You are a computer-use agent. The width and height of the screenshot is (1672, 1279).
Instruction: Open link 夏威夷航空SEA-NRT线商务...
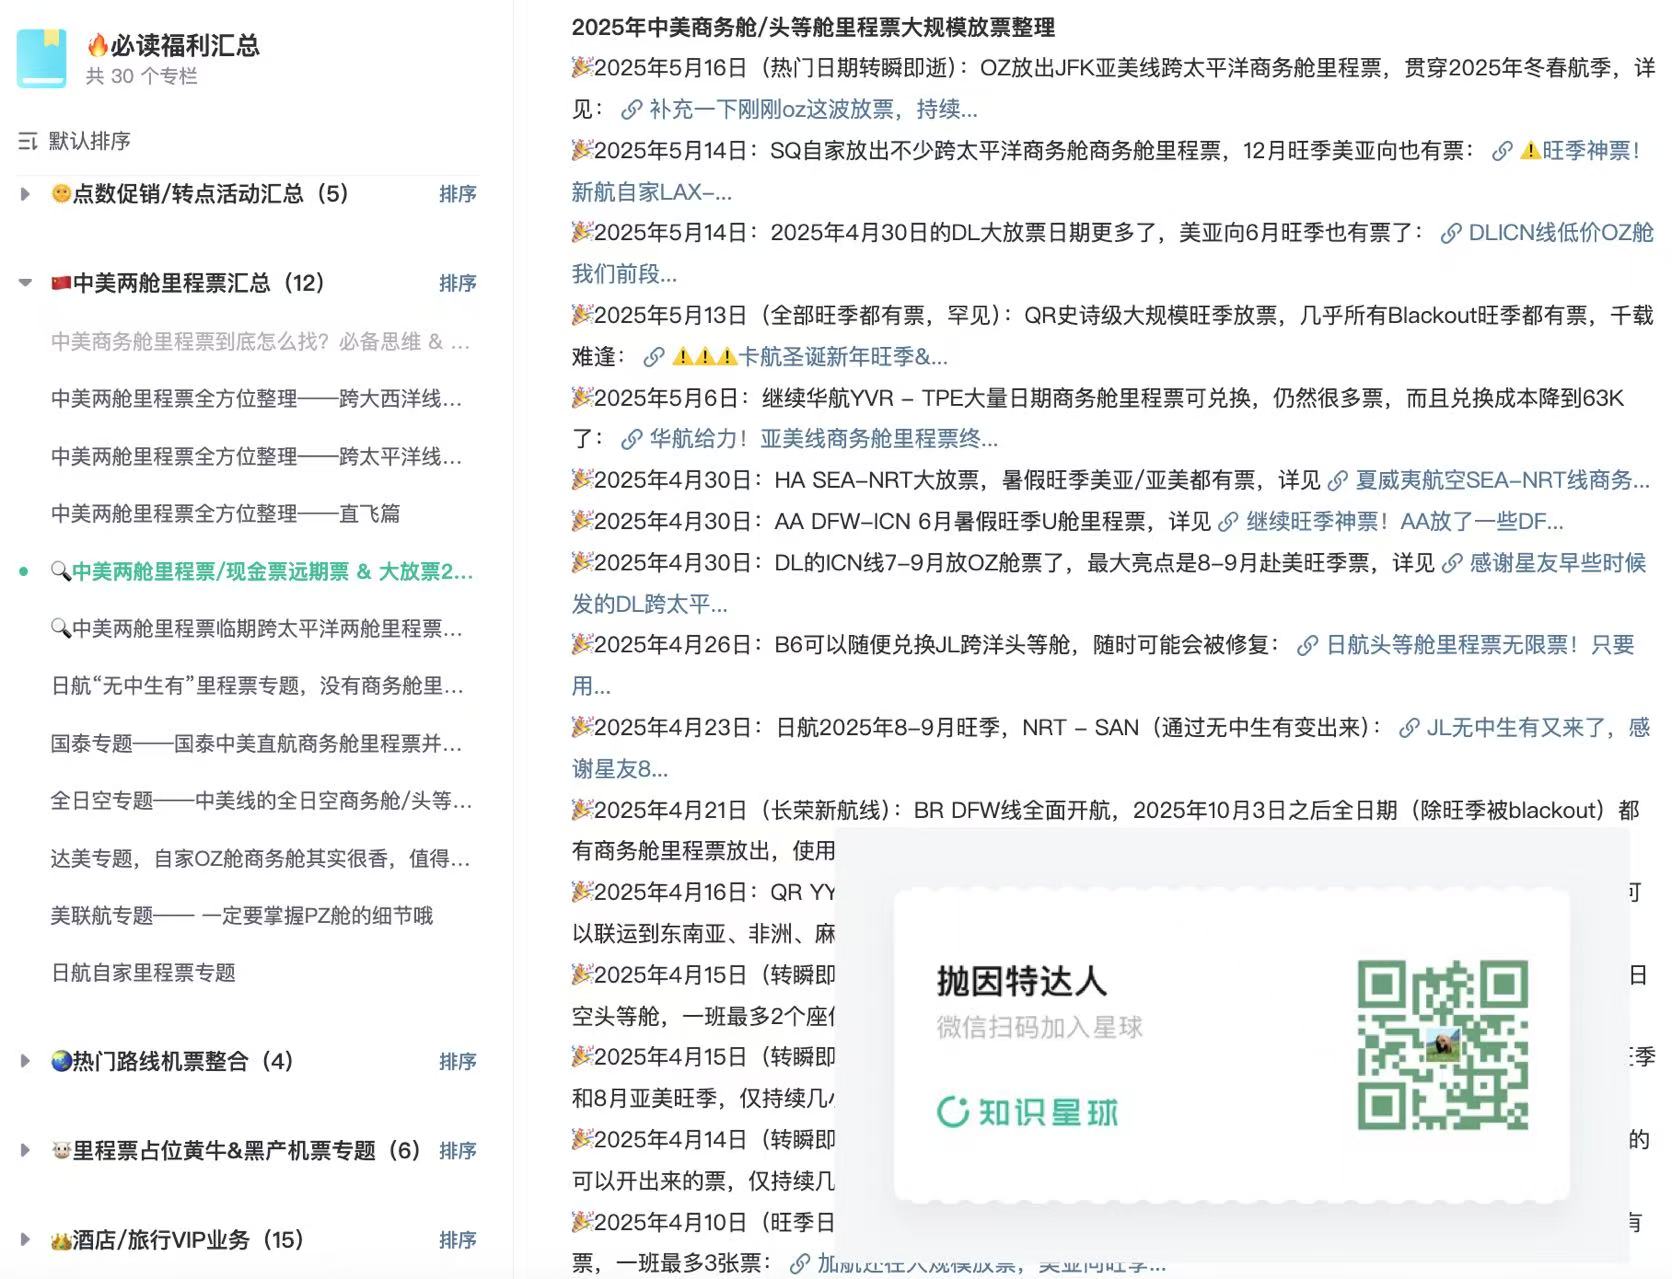tap(1502, 481)
